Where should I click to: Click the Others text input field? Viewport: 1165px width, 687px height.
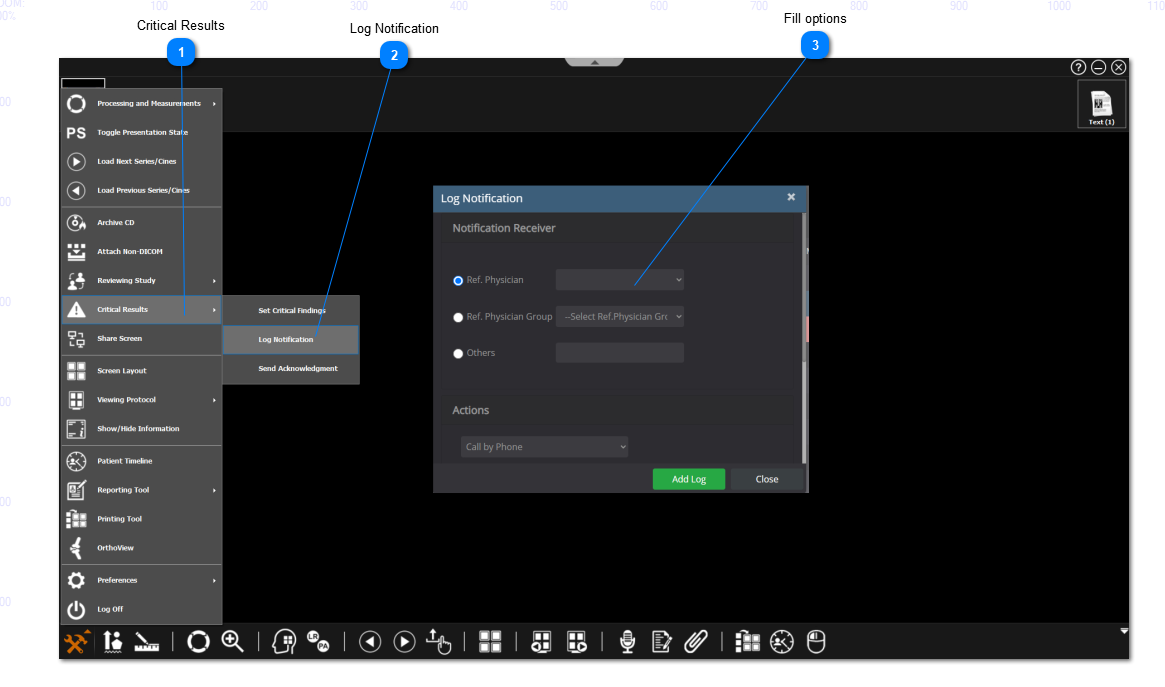(x=619, y=353)
